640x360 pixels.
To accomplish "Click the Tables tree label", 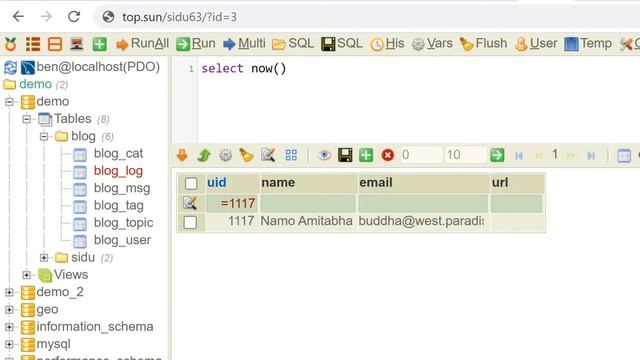I will (x=73, y=119).
